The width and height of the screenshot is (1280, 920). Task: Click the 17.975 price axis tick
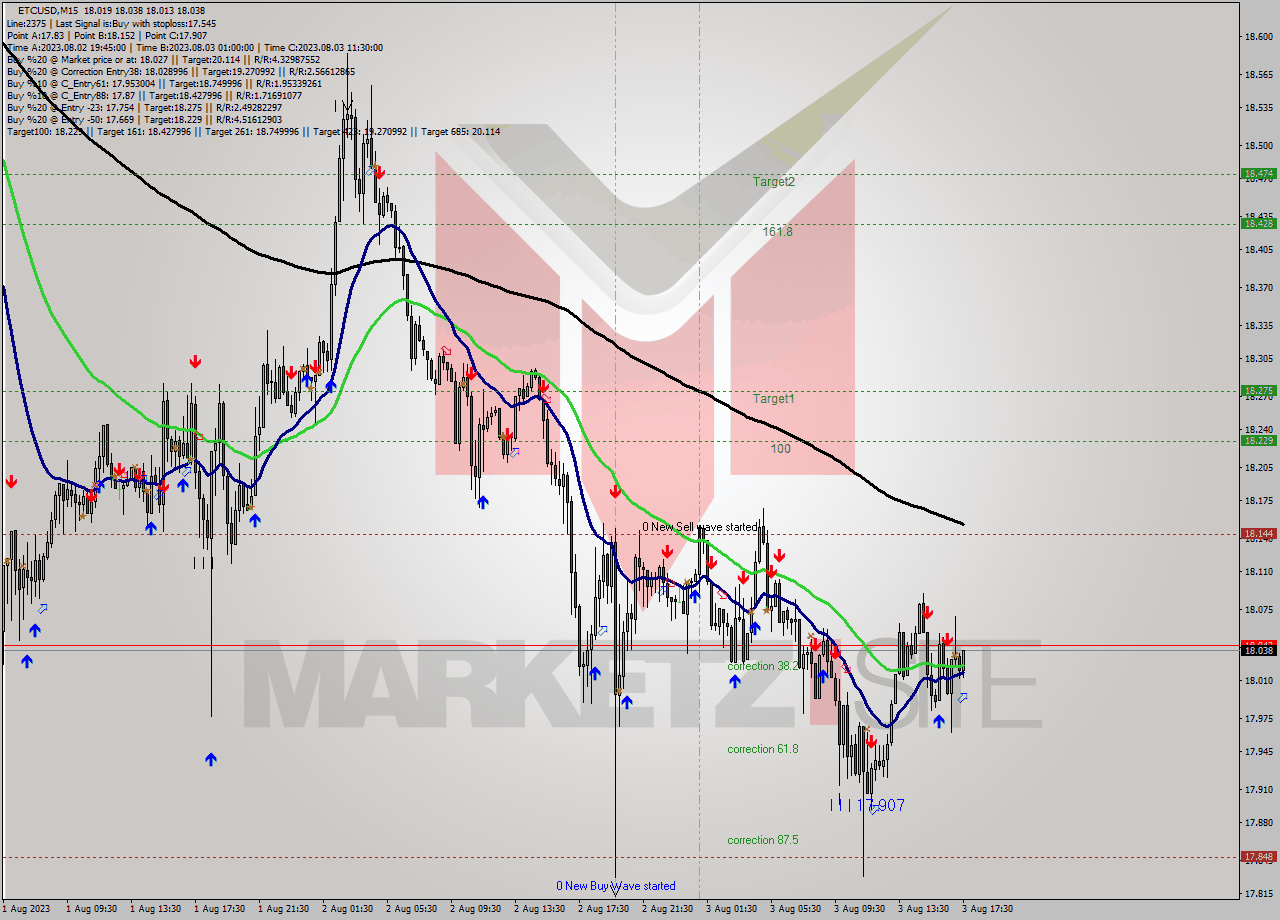coord(1258,719)
